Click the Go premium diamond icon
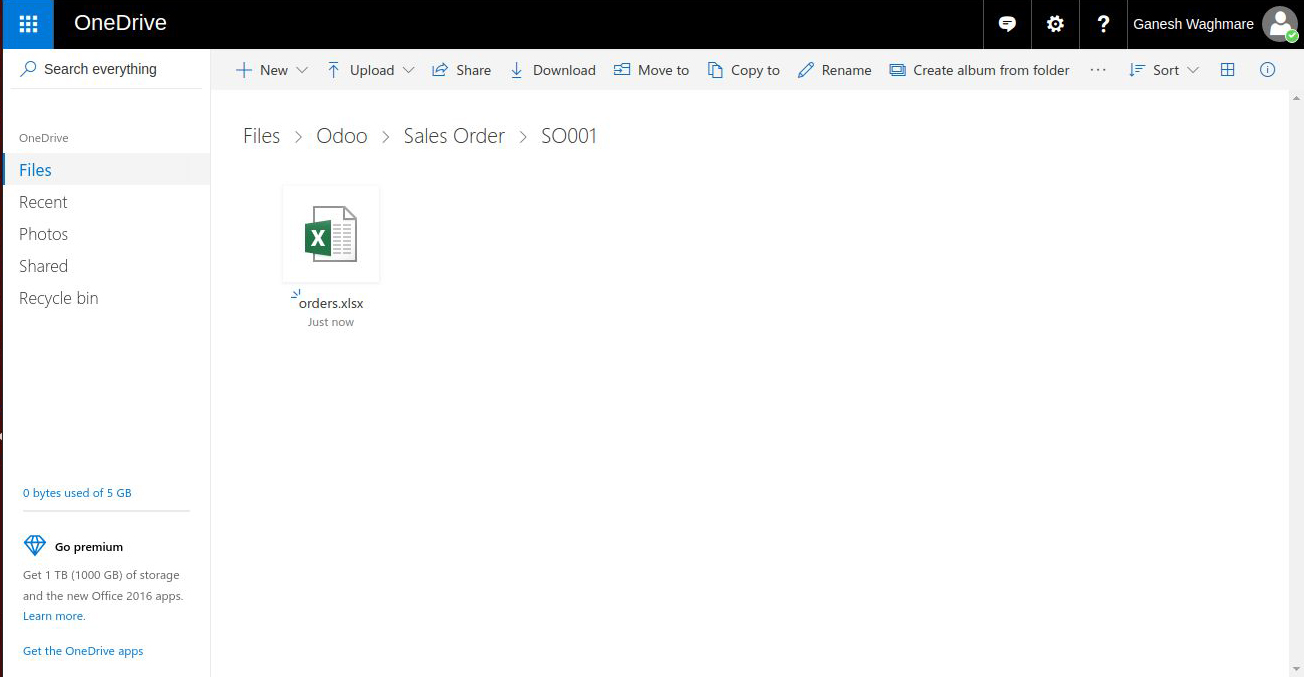This screenshot has width=1304, height=677. (35, 546)
